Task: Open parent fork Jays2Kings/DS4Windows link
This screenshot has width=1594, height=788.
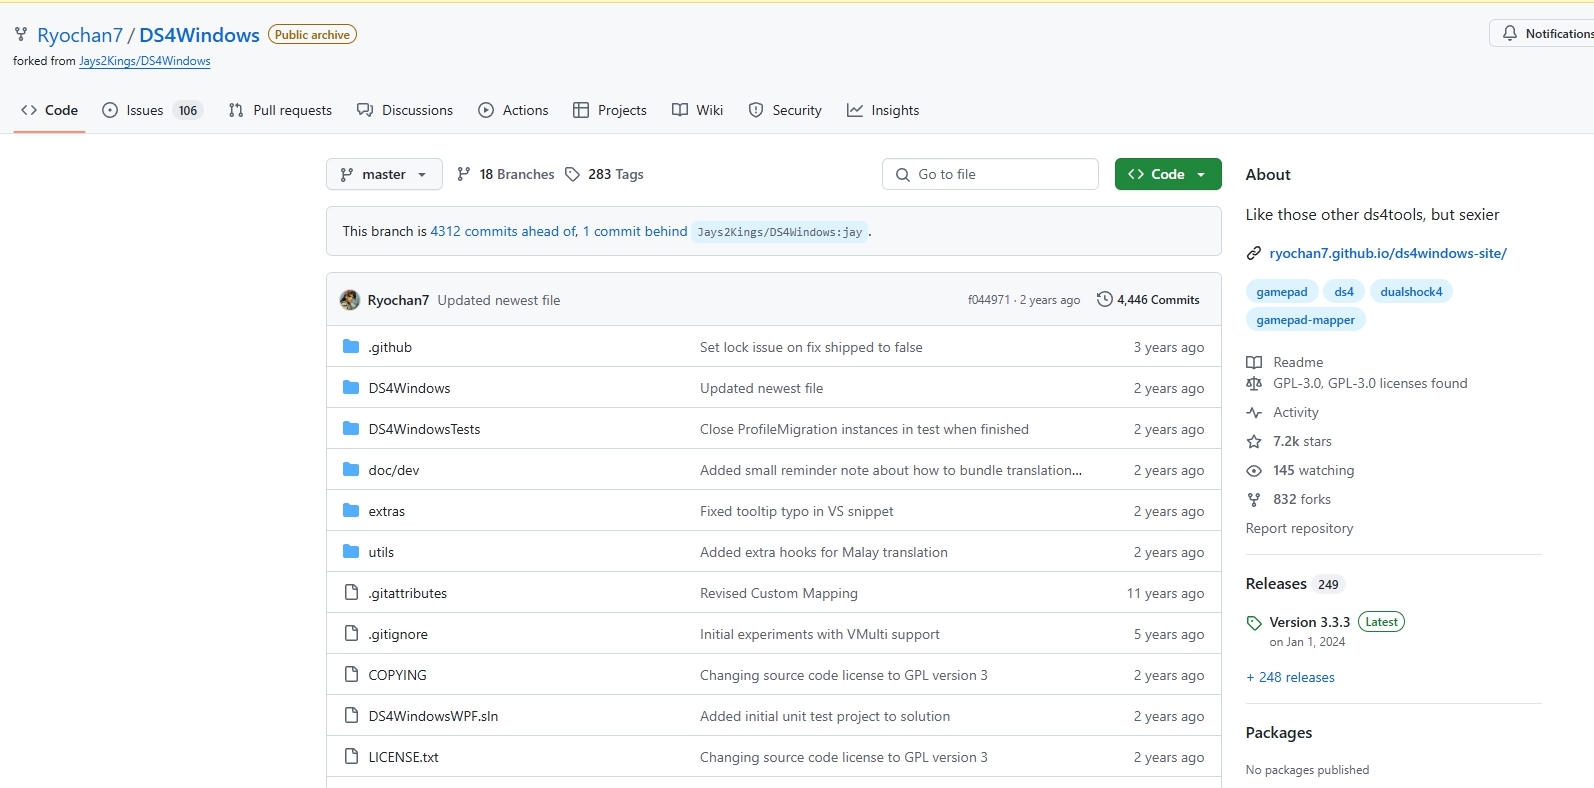Action: [x=145, y=61]
